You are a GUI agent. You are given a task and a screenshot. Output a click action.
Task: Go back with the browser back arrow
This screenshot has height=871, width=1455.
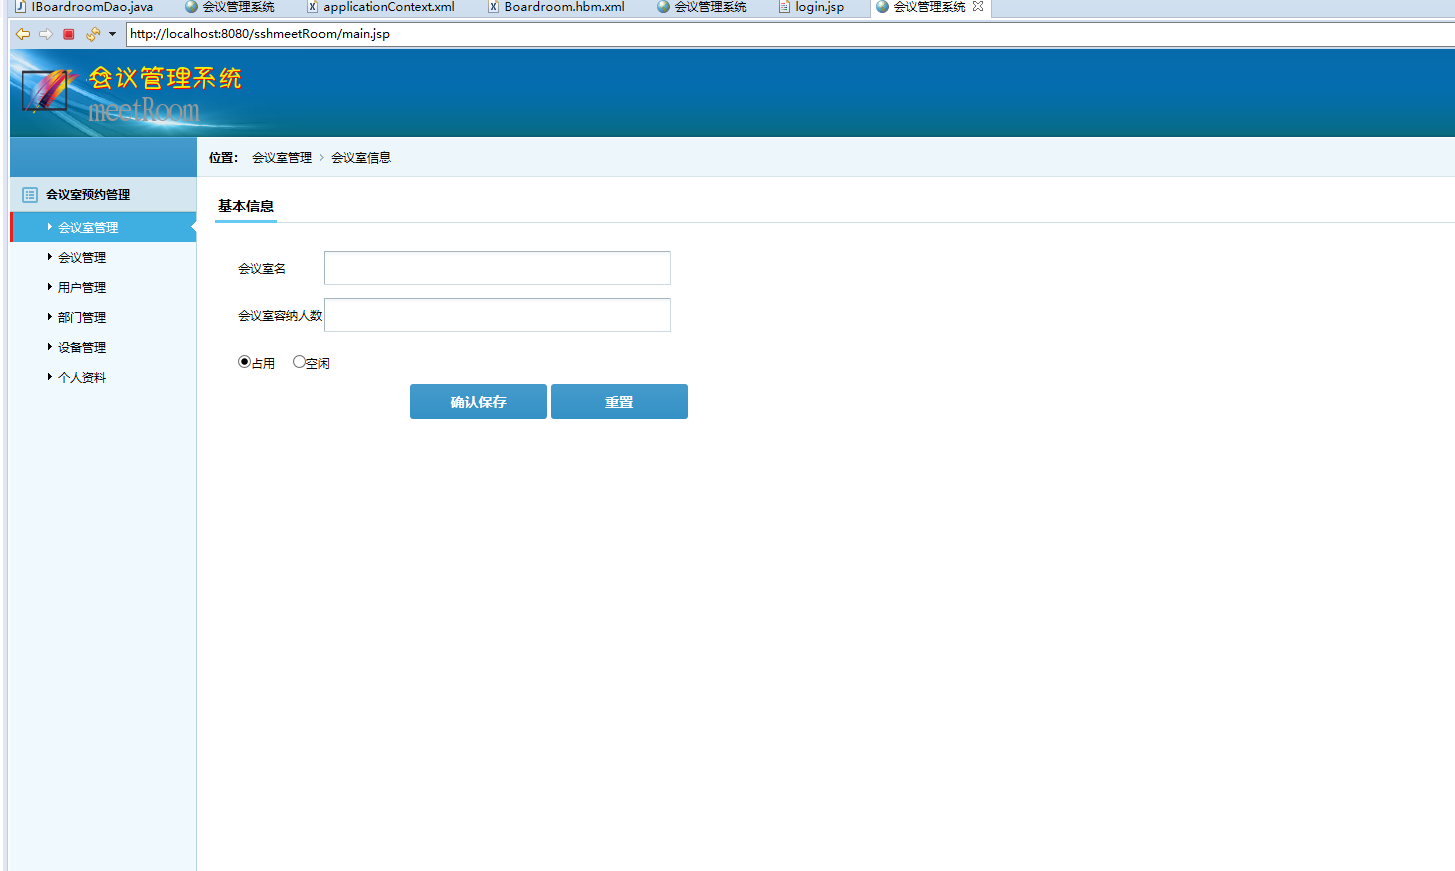[23, 34]
